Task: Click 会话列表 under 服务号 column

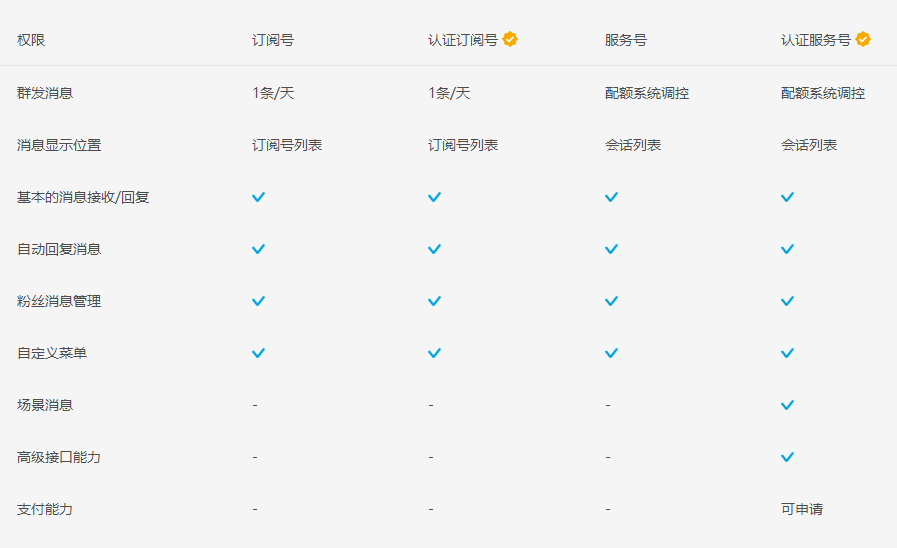Action: [x=633, y=145]
